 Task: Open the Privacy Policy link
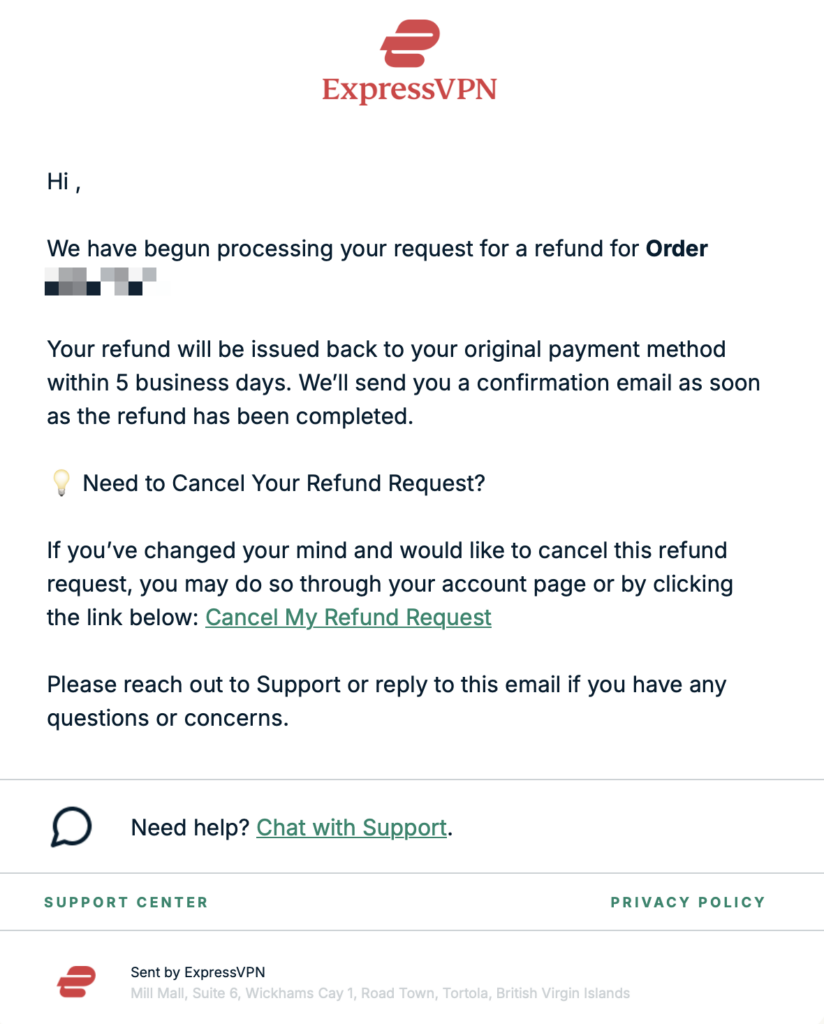[687, 902]
